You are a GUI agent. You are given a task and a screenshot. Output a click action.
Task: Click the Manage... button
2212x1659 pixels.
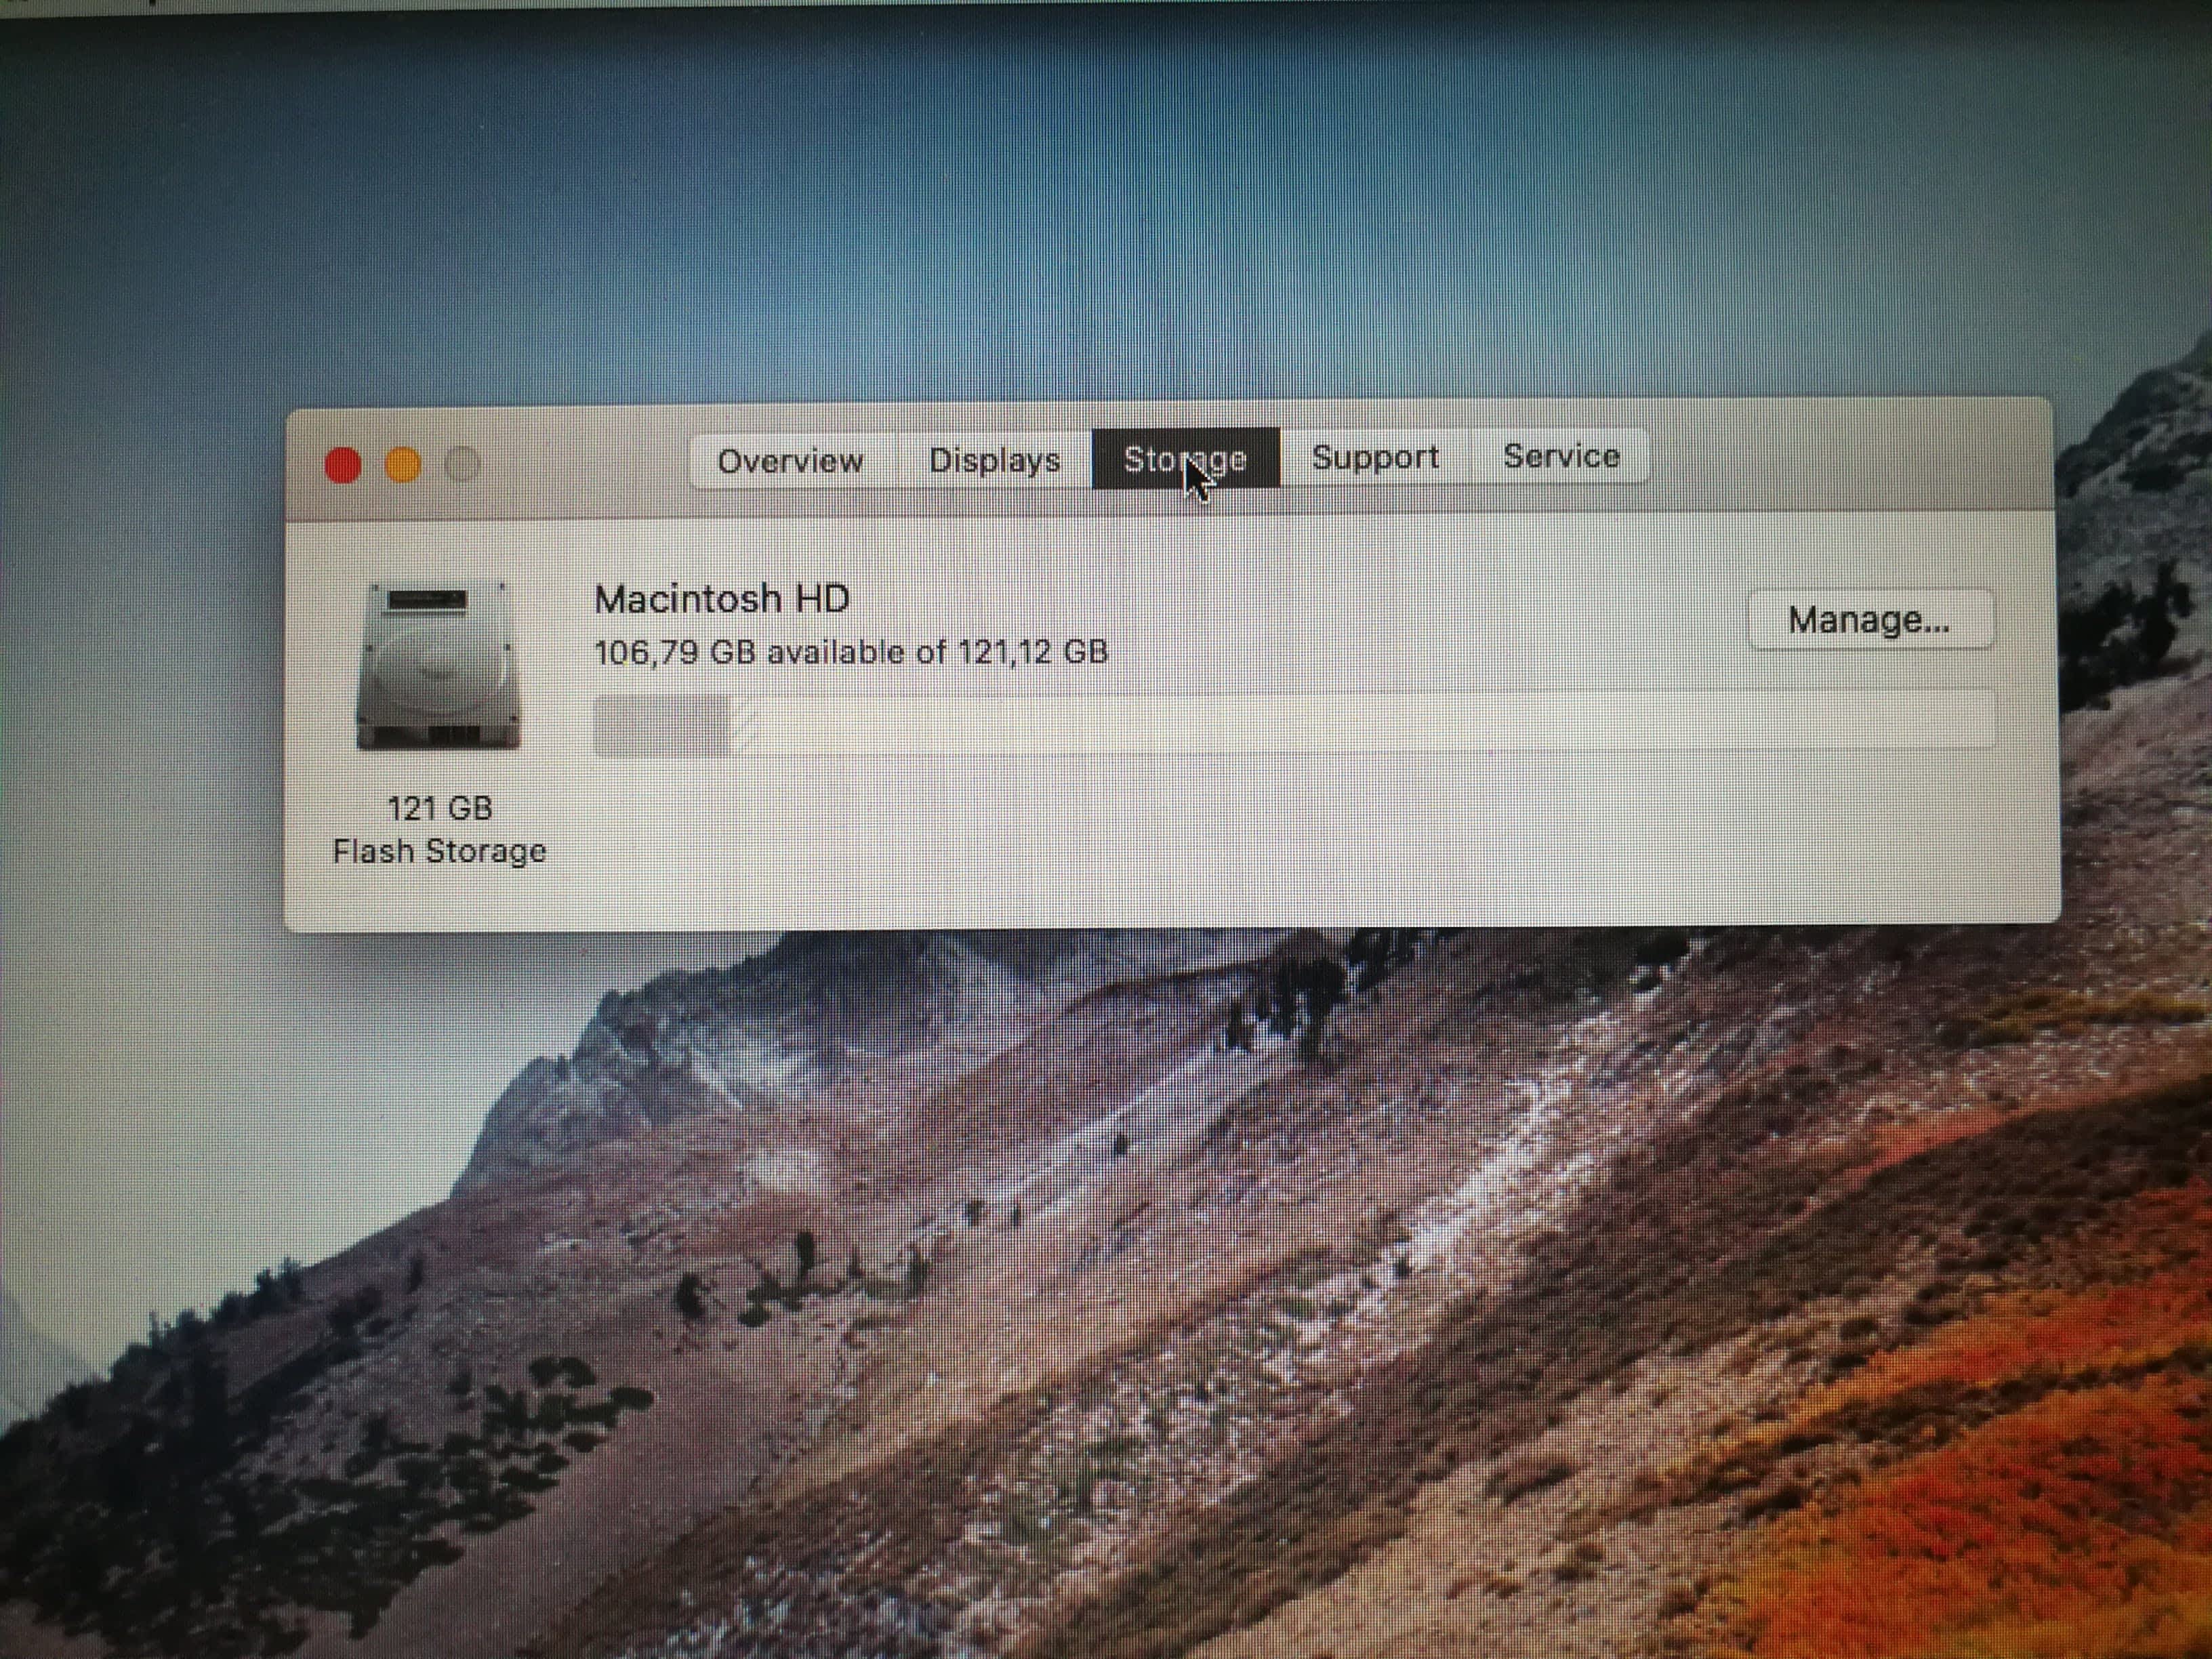coord(1869,620)
